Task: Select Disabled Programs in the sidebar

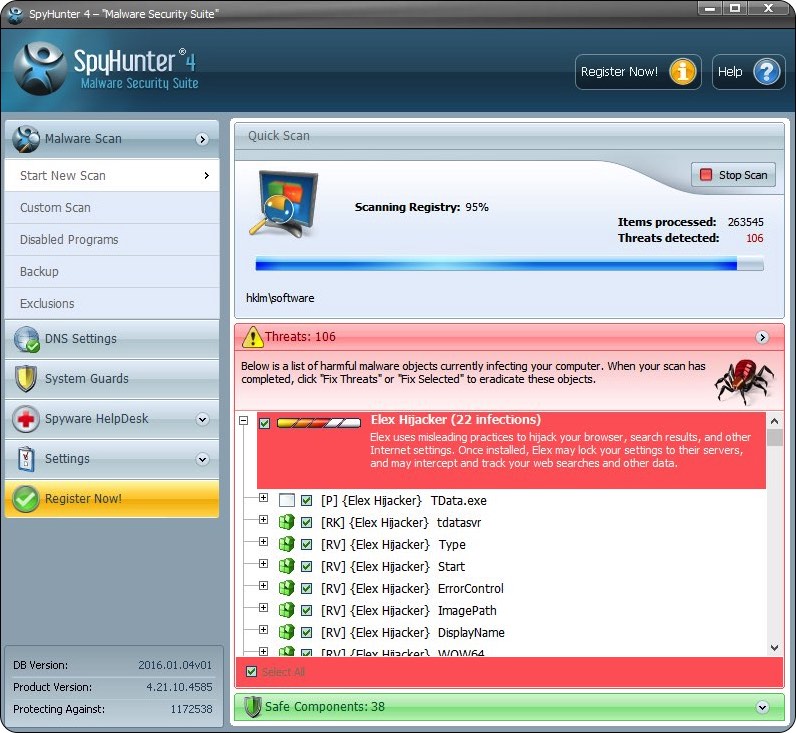Action: 69,240
